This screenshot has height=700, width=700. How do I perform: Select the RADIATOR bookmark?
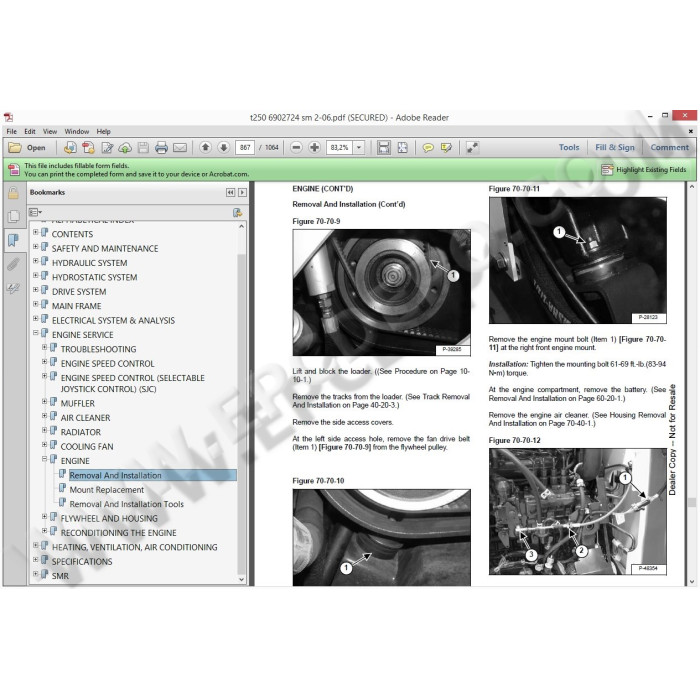click(x=81, y=432)
